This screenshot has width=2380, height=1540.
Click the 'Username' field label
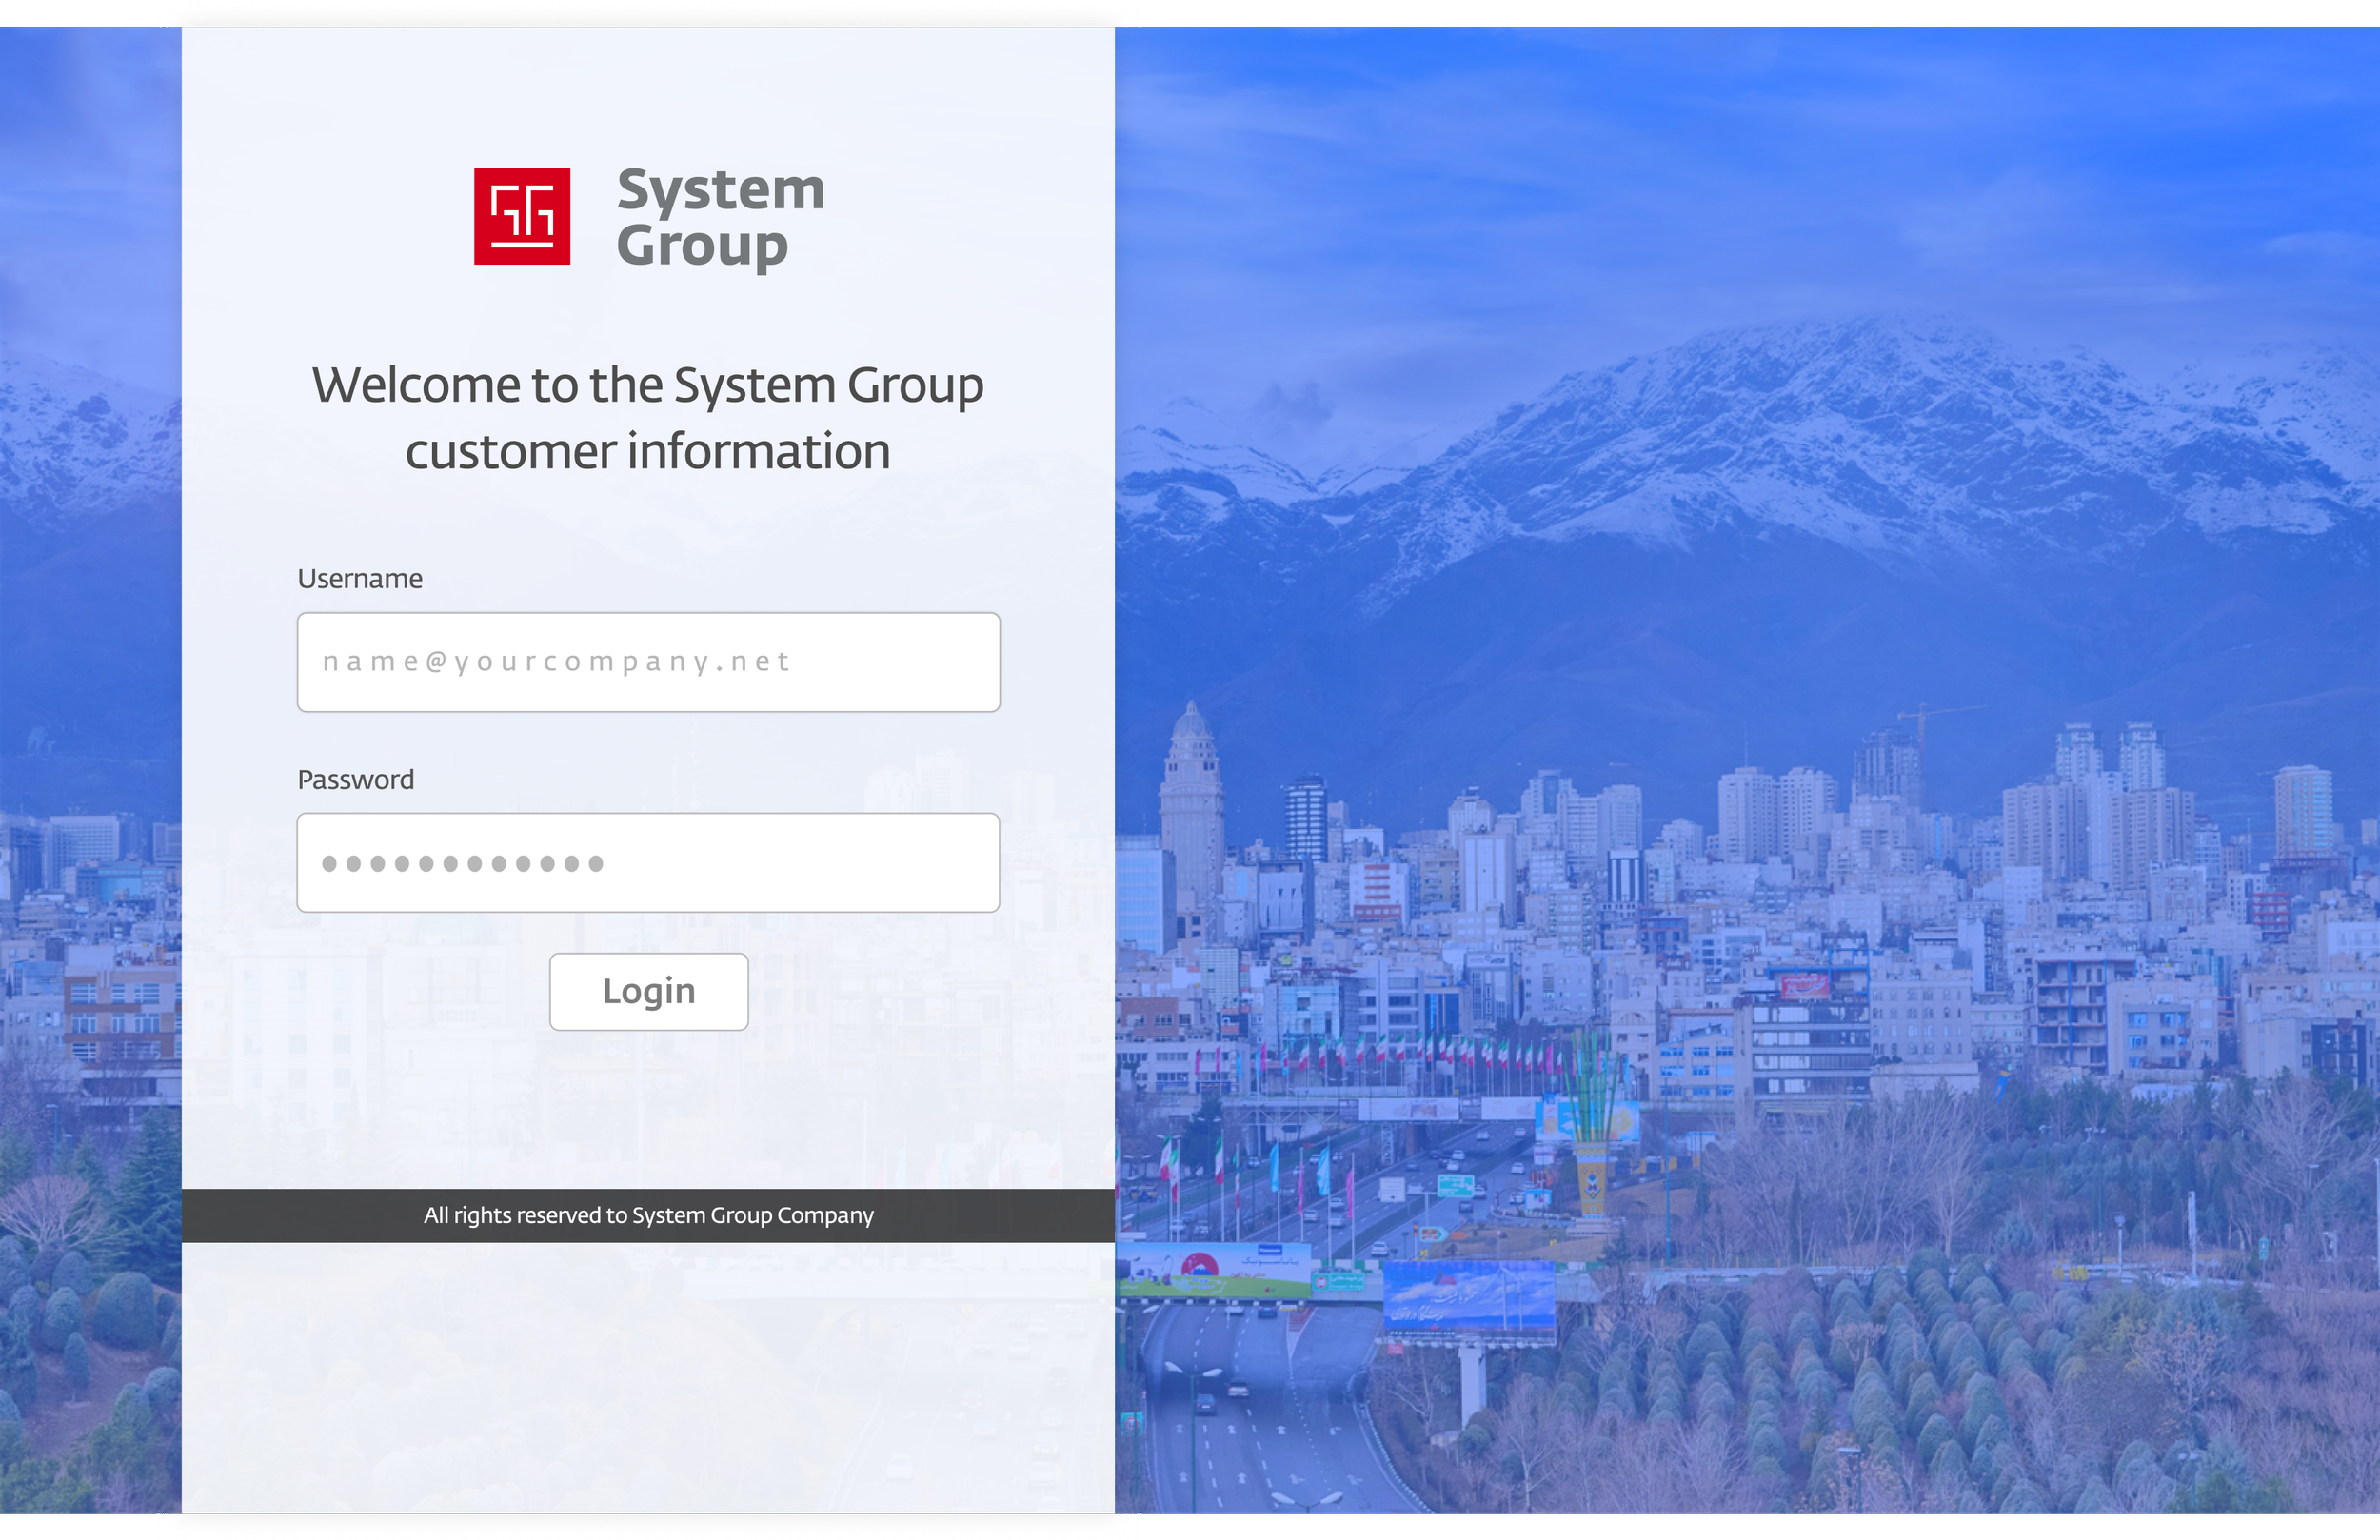[360, 578]
